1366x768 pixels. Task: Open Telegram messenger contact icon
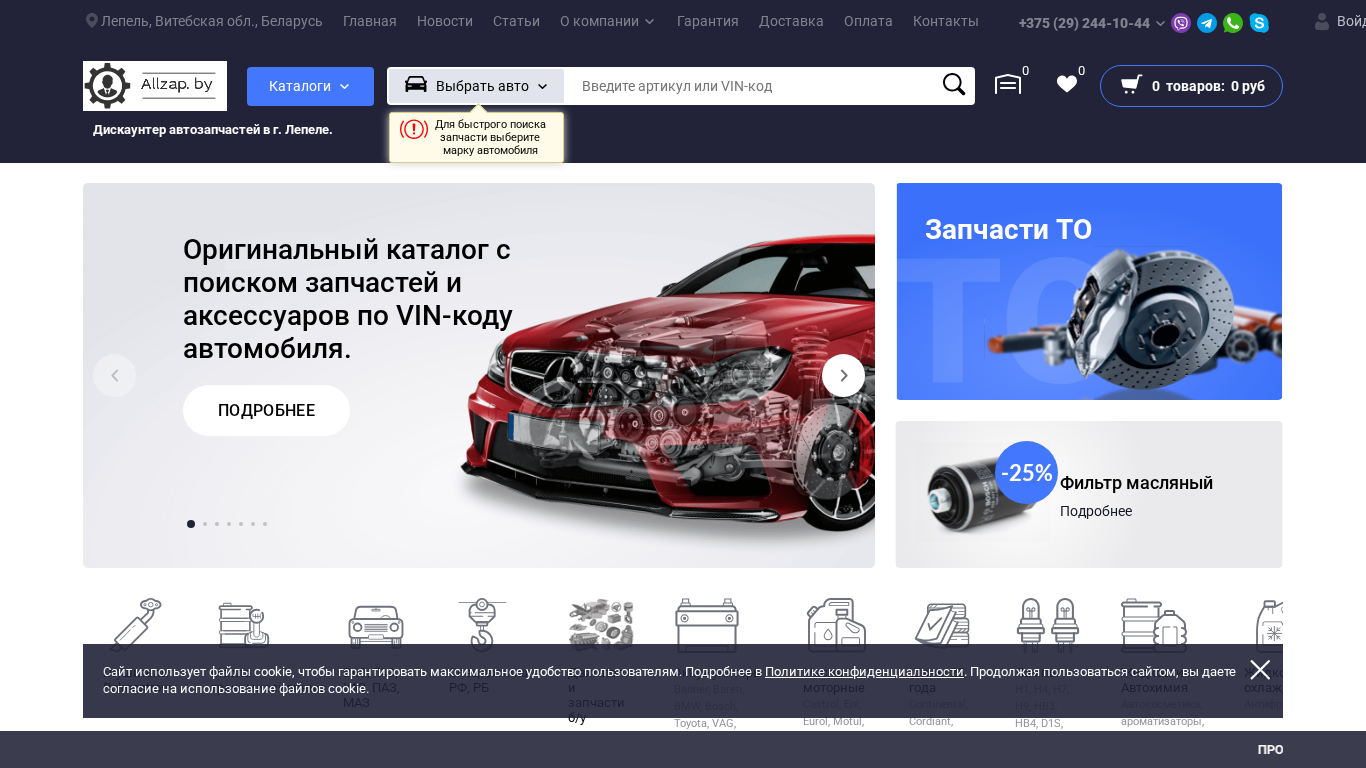[1207, 23]
